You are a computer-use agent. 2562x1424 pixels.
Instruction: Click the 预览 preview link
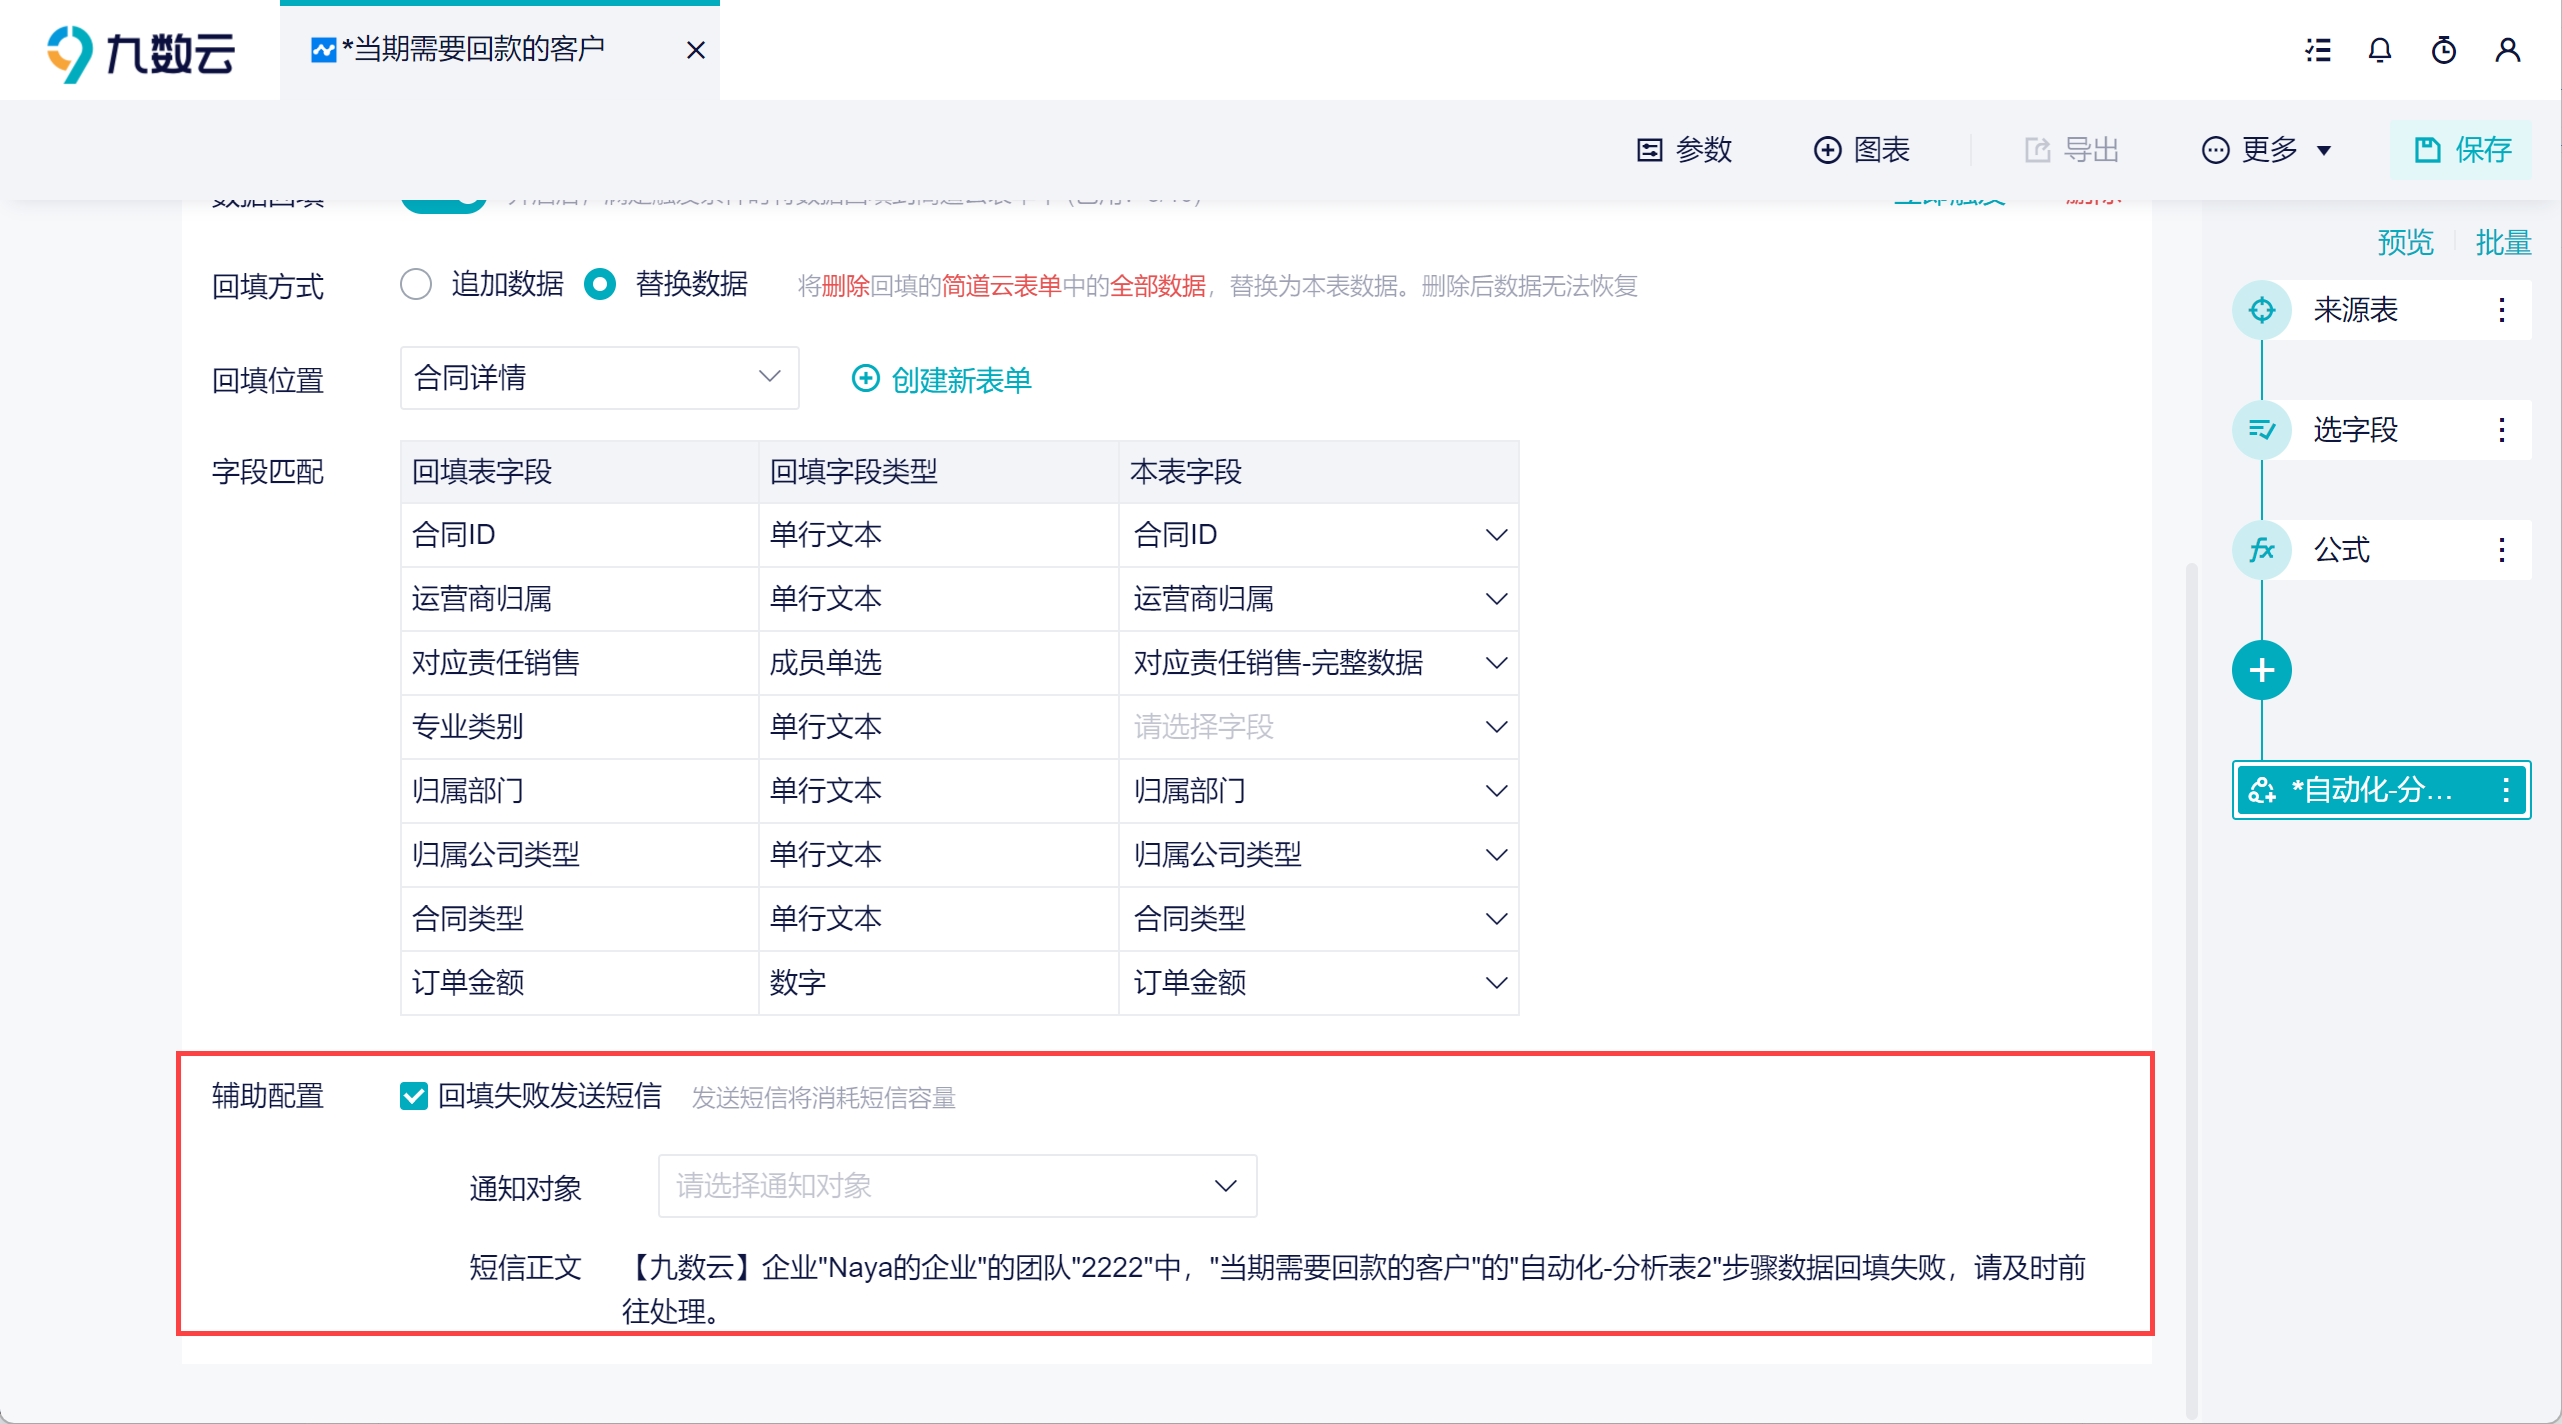pos(2404,242)
